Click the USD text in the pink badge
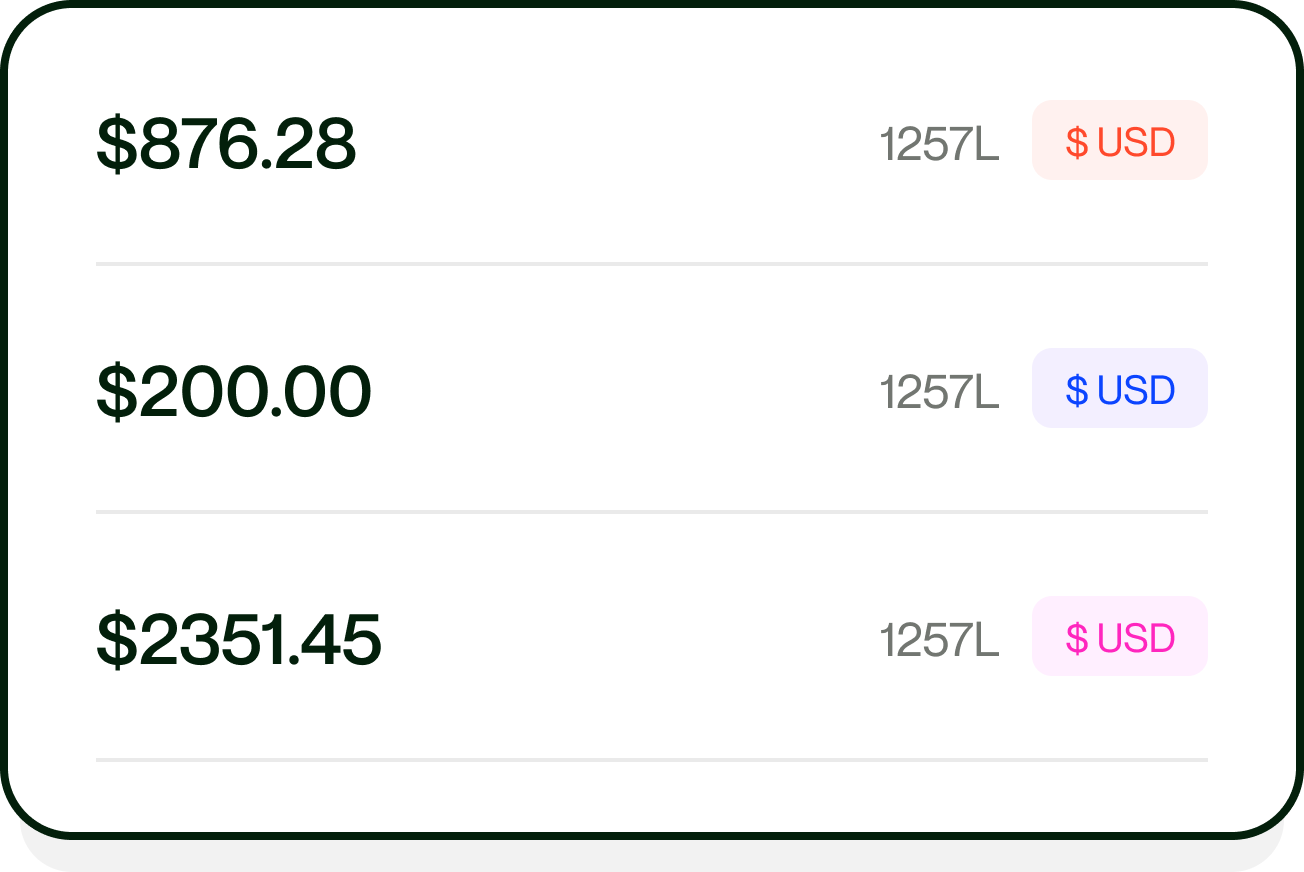This screenshot has width=1304, height=872. coord(1136,638)
